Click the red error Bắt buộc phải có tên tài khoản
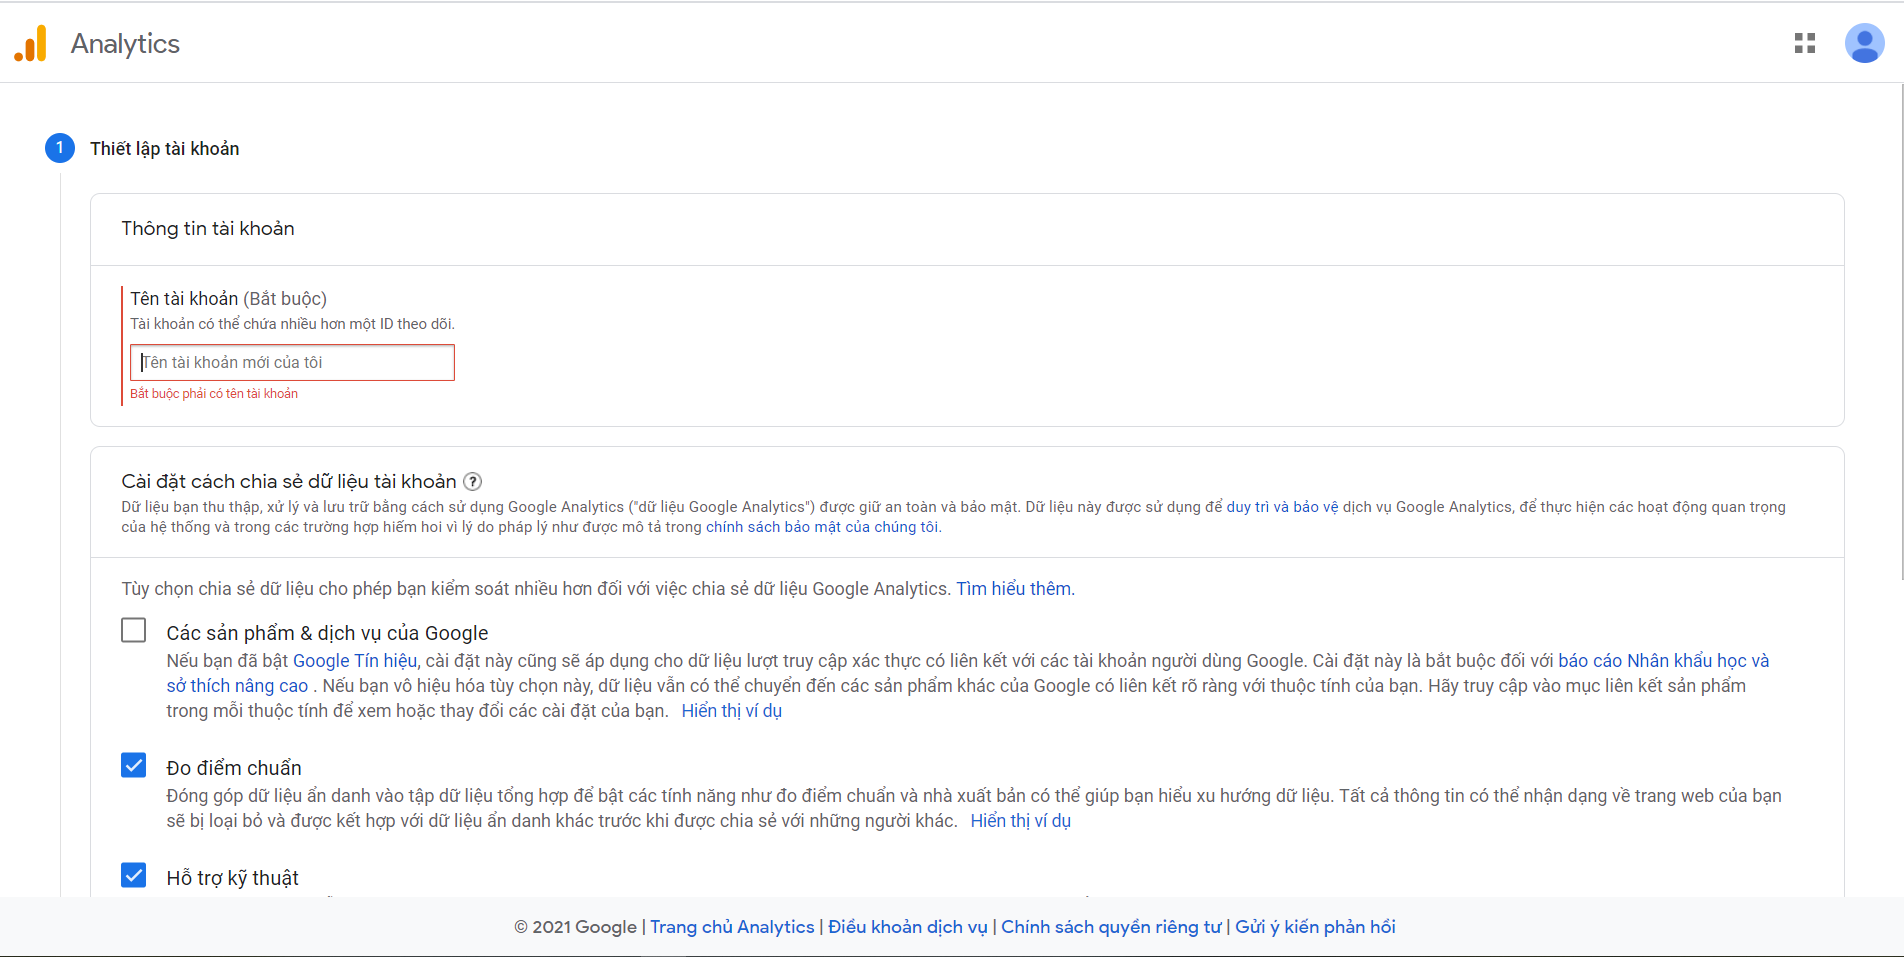1904x957 pixels. point(214,394)
